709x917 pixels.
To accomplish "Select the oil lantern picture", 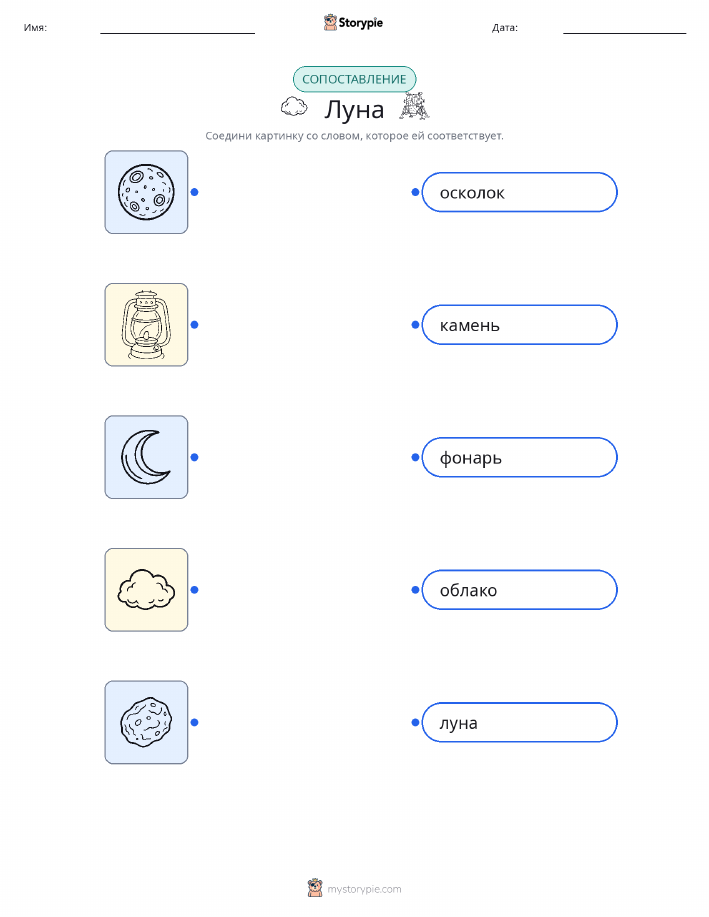I will click(146, 325).
